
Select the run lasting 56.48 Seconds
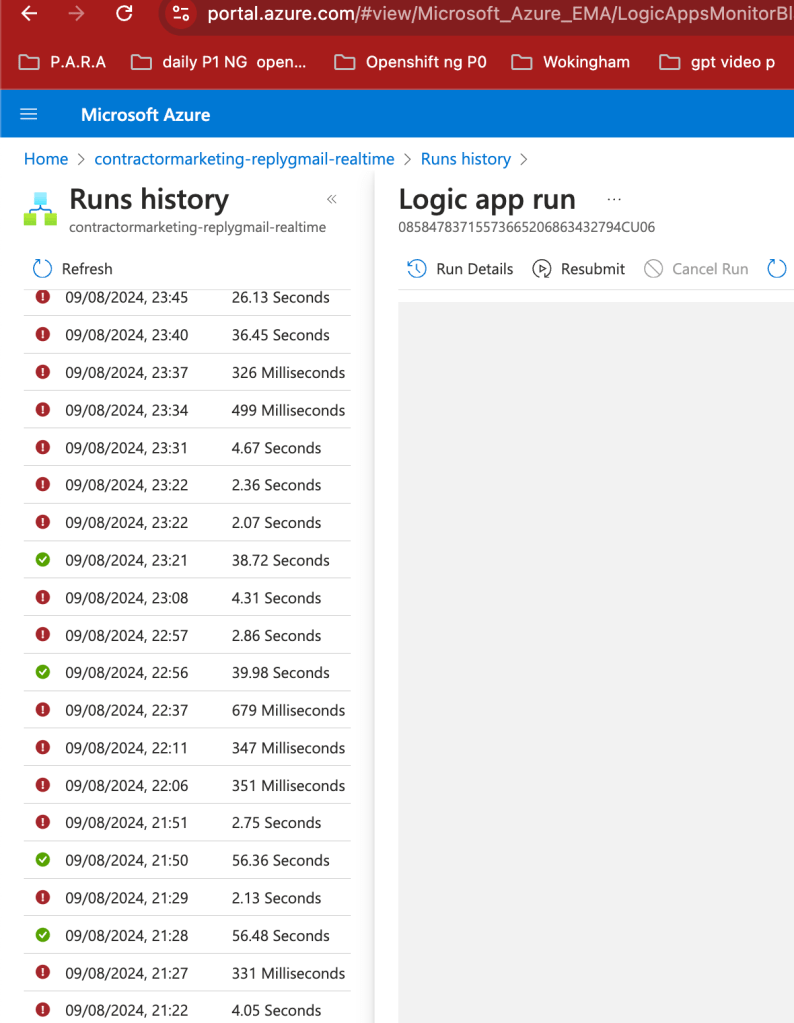click(x=187, y=935)
